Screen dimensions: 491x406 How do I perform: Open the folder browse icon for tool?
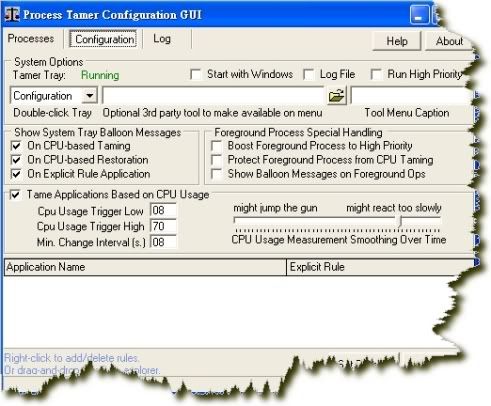336,96
